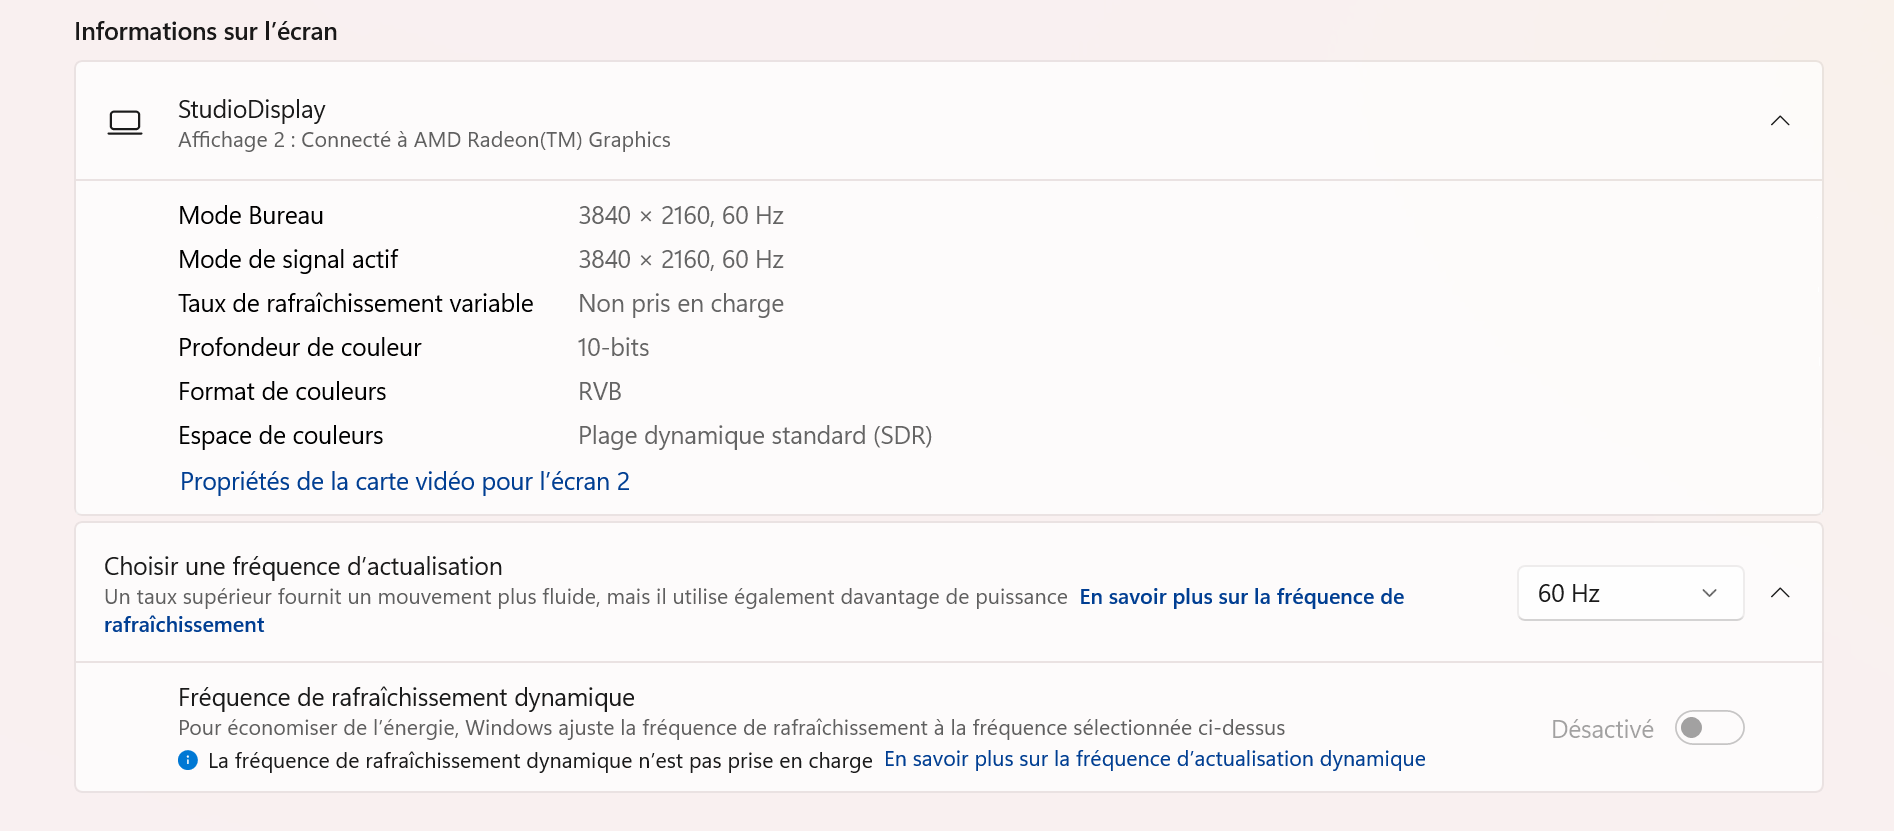The height and width of the screenshot is (831, 1894).
Task: Click the Format de couleurs RVB value
Action: click(x=600, y=391)
